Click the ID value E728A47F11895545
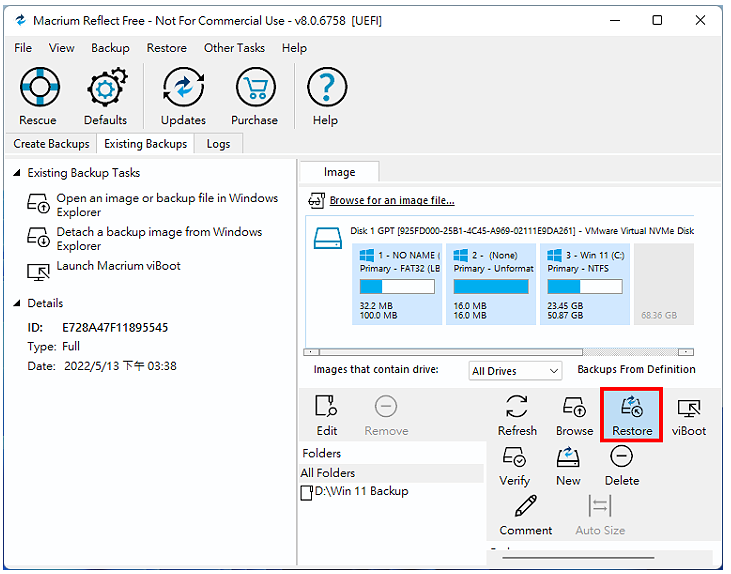 click(115, 328)
